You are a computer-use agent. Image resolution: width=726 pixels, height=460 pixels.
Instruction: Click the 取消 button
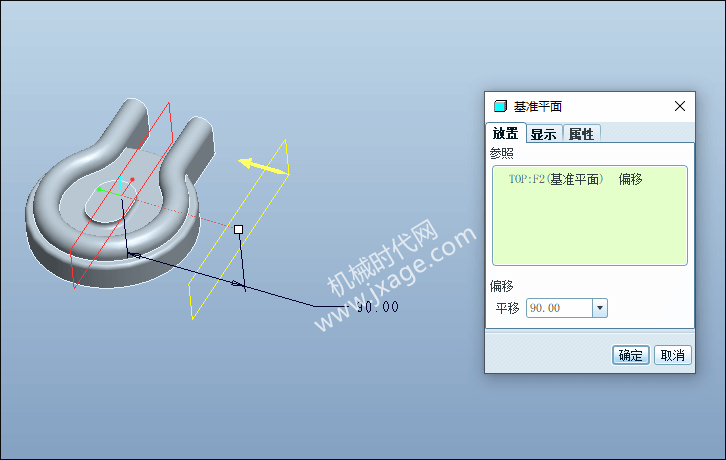(x=673, y=355)
